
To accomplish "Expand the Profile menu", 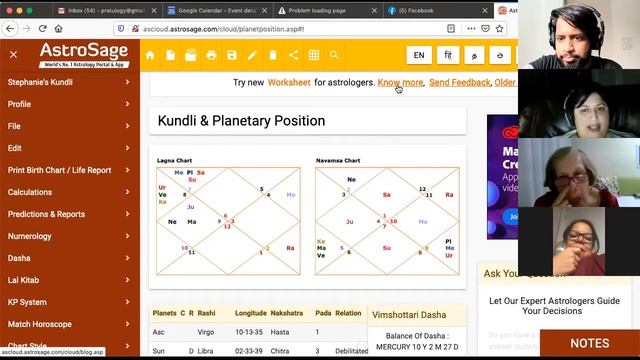I will tap(70, 104).
